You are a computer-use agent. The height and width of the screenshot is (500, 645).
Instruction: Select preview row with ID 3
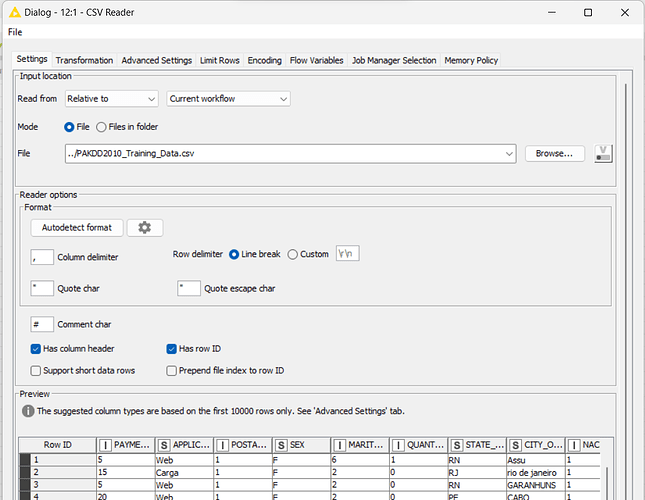[58, 485]
